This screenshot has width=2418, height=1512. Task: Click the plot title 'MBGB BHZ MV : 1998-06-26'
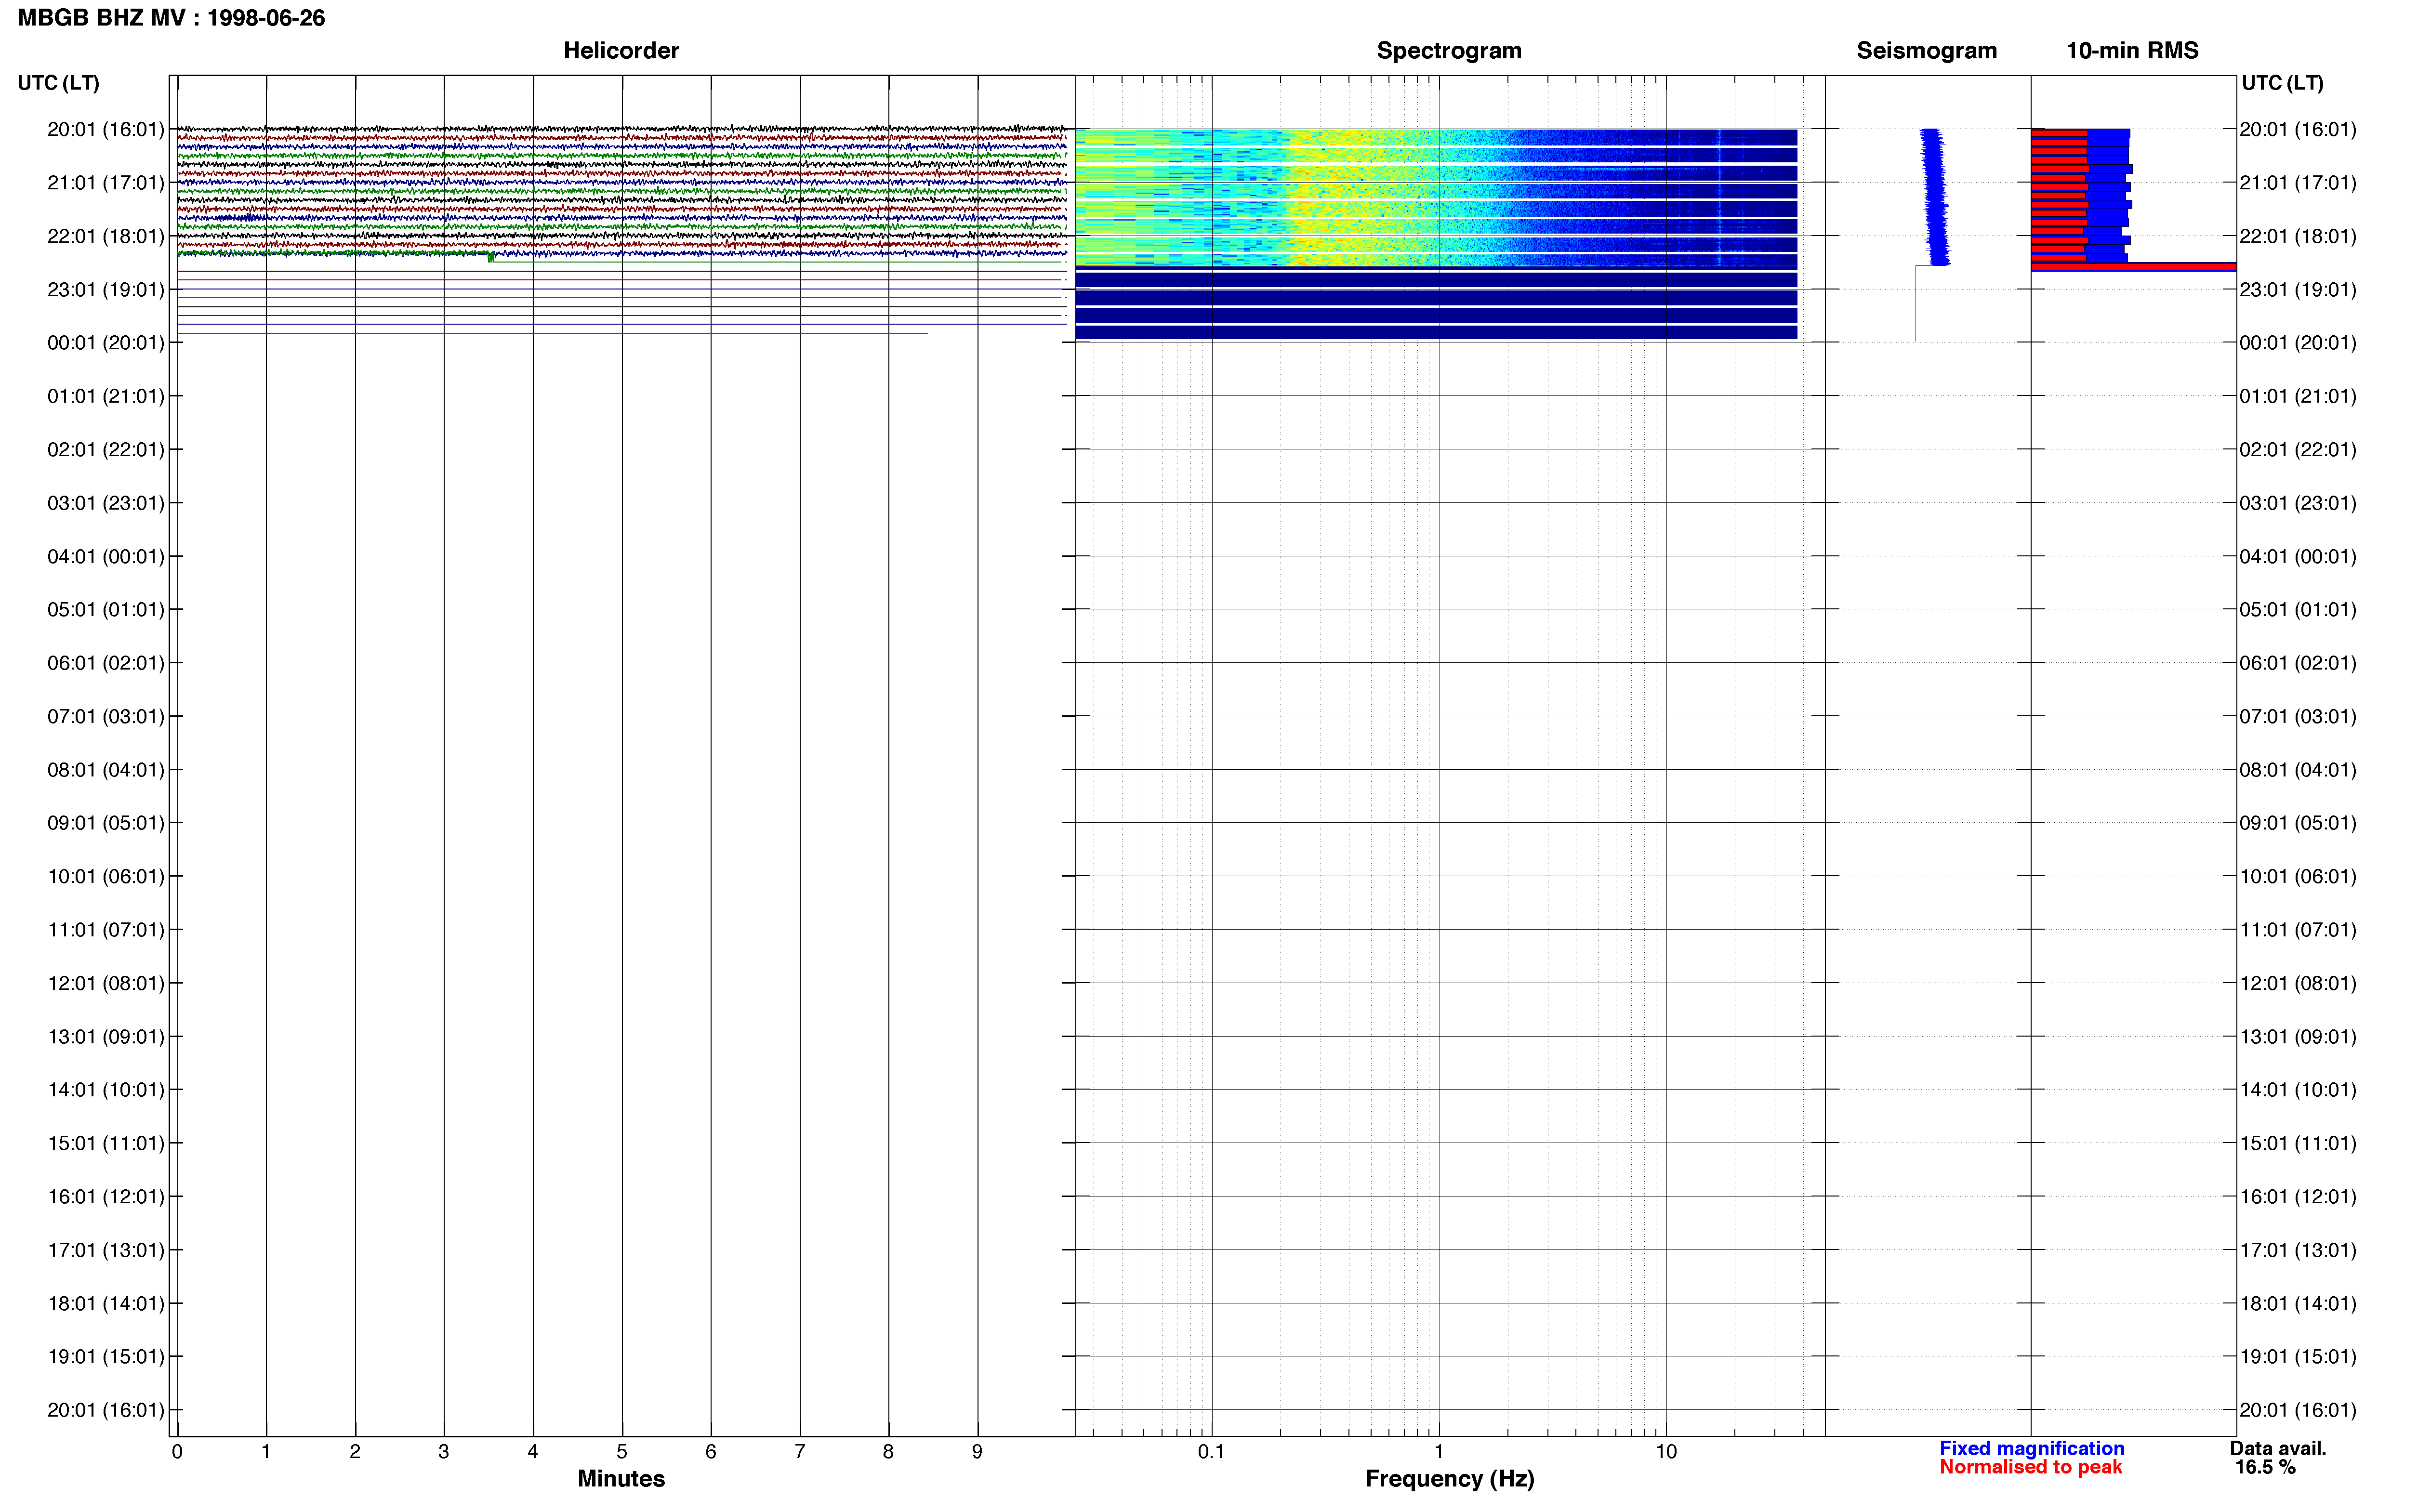pyautogui.click(x=171, y=18)
